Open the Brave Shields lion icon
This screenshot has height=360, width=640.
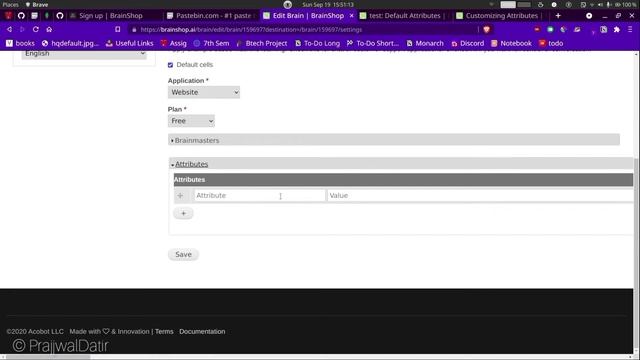click(486, 29)
